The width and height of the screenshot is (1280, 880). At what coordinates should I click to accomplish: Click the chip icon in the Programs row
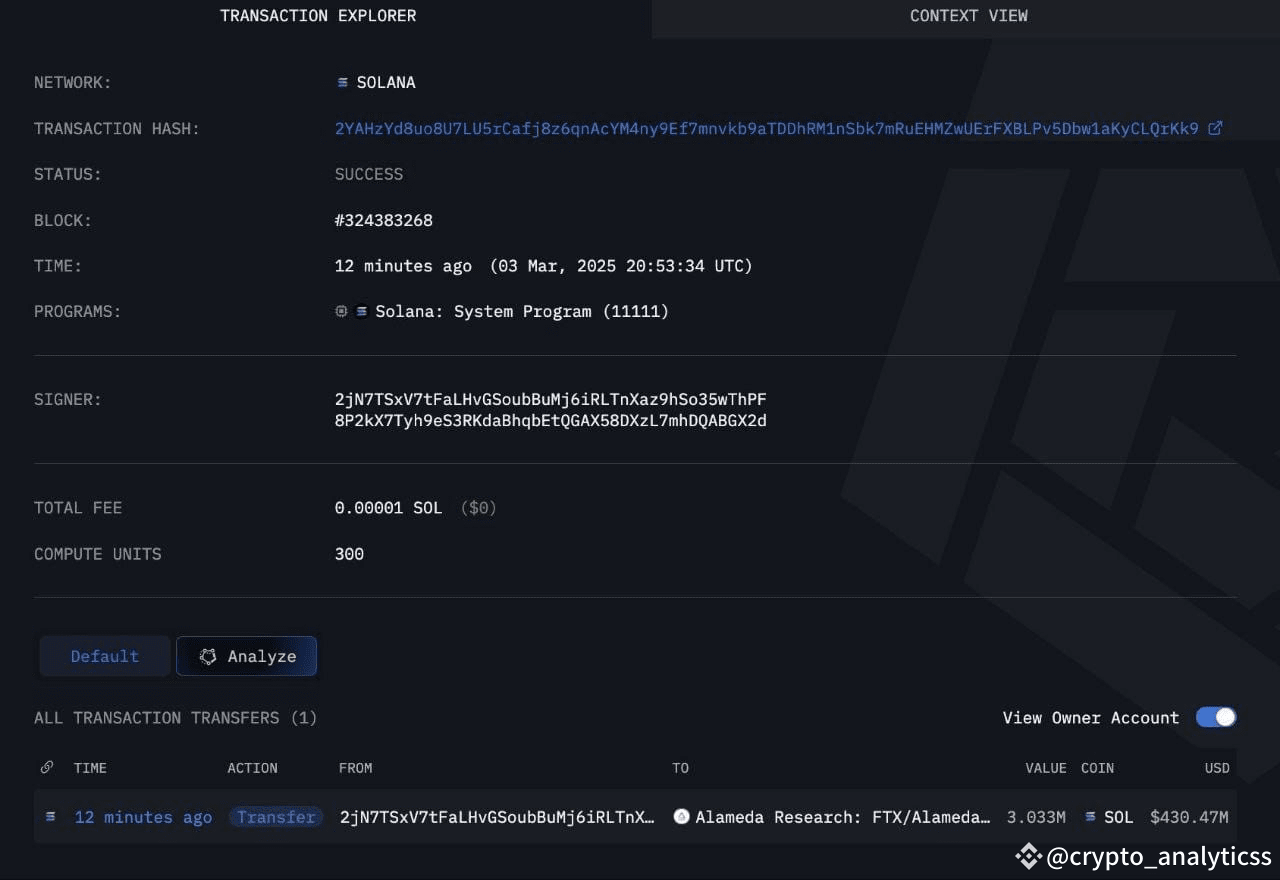[x=341, y=312]
